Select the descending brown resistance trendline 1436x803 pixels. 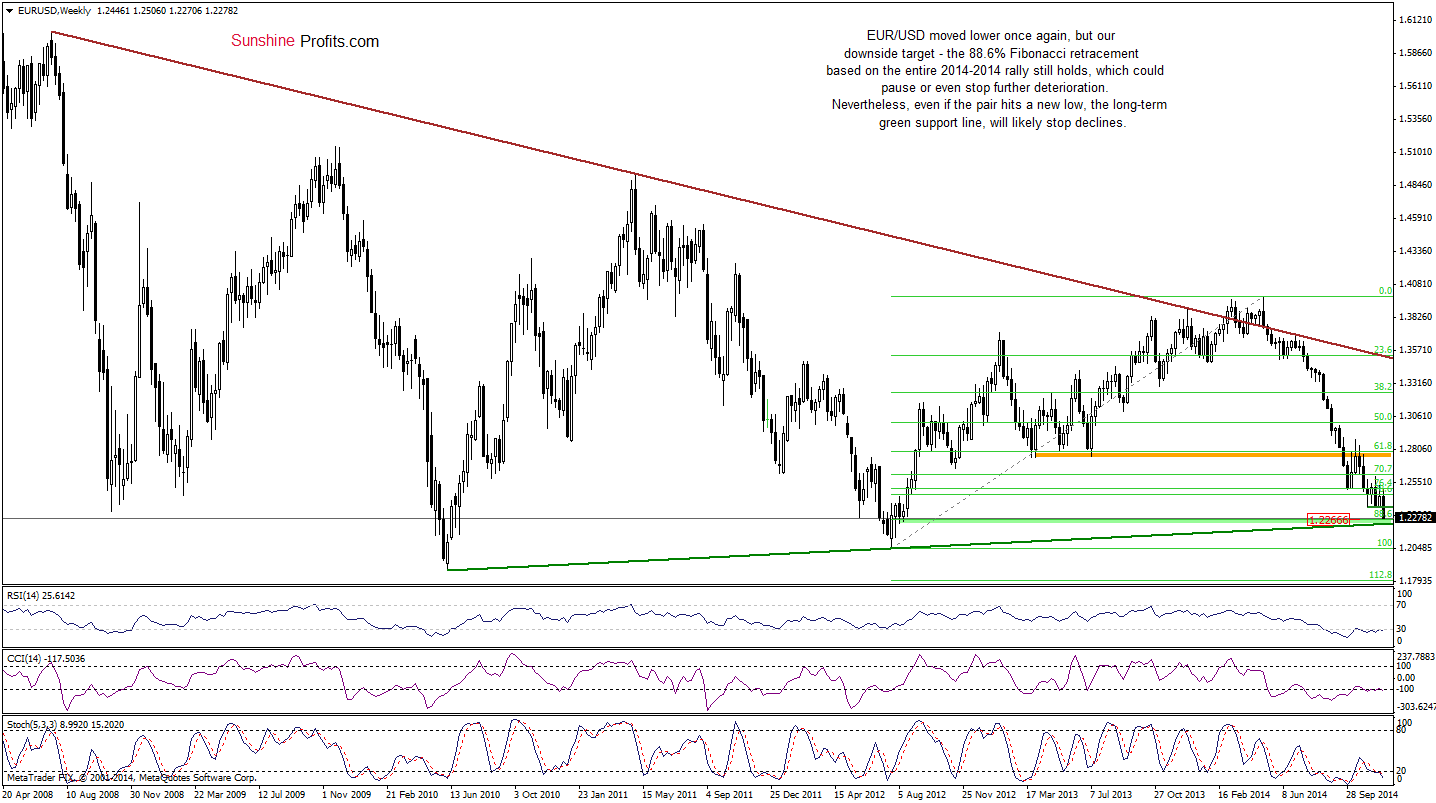(x=720, y=194)
